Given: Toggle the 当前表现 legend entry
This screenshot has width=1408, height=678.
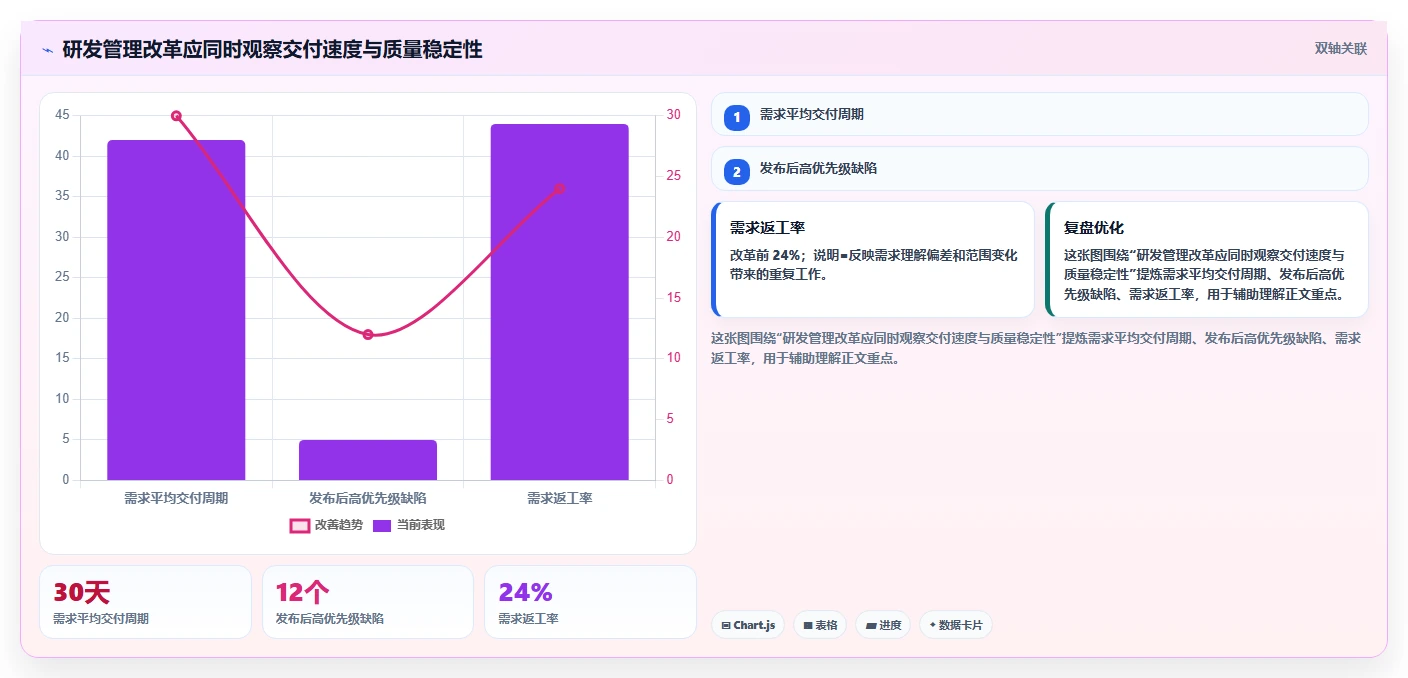Looking at the screenshot, I should (x=409, y=525).
